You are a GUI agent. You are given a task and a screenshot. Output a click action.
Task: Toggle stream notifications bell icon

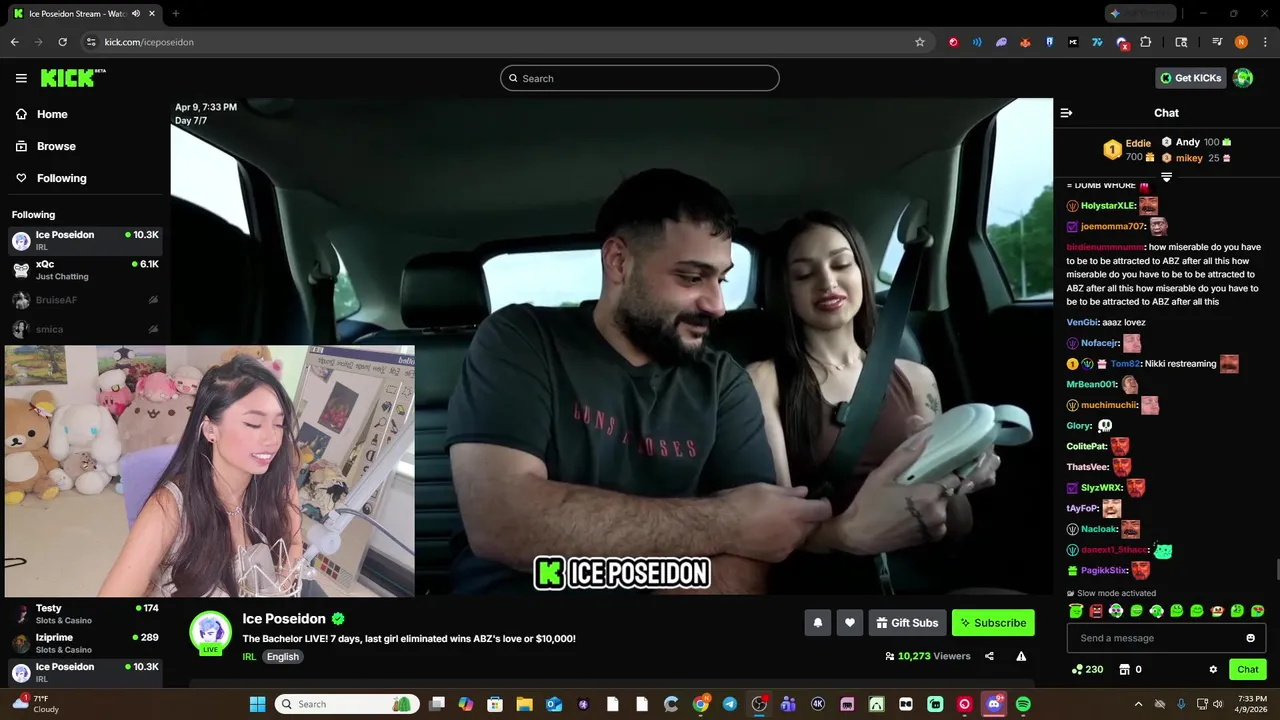(818, 623)
